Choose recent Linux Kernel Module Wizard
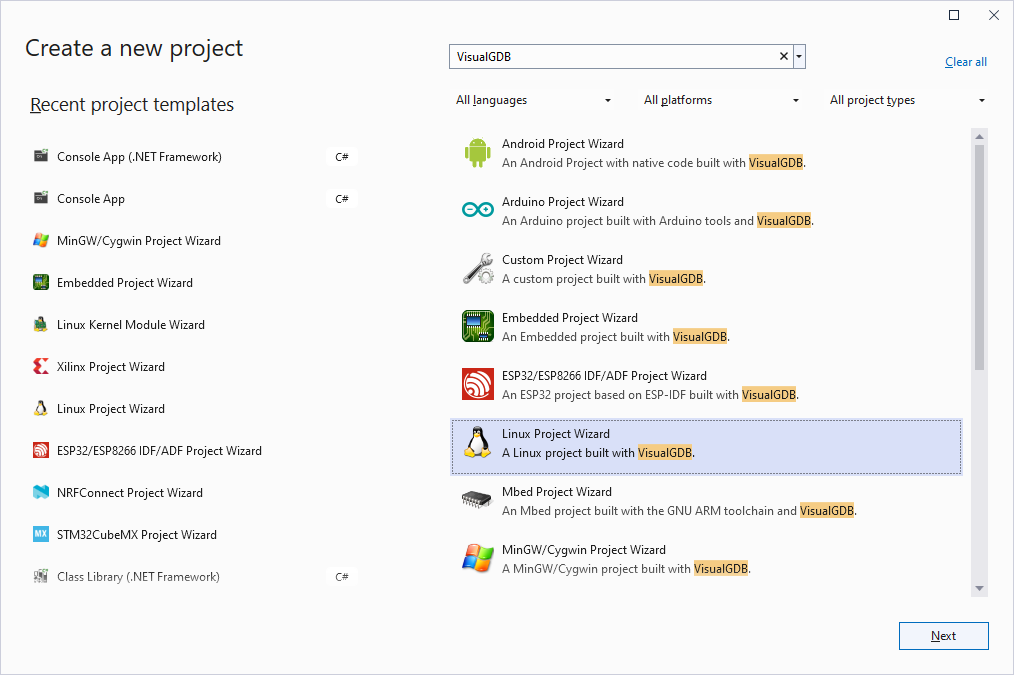 click(x=194, y=325)
